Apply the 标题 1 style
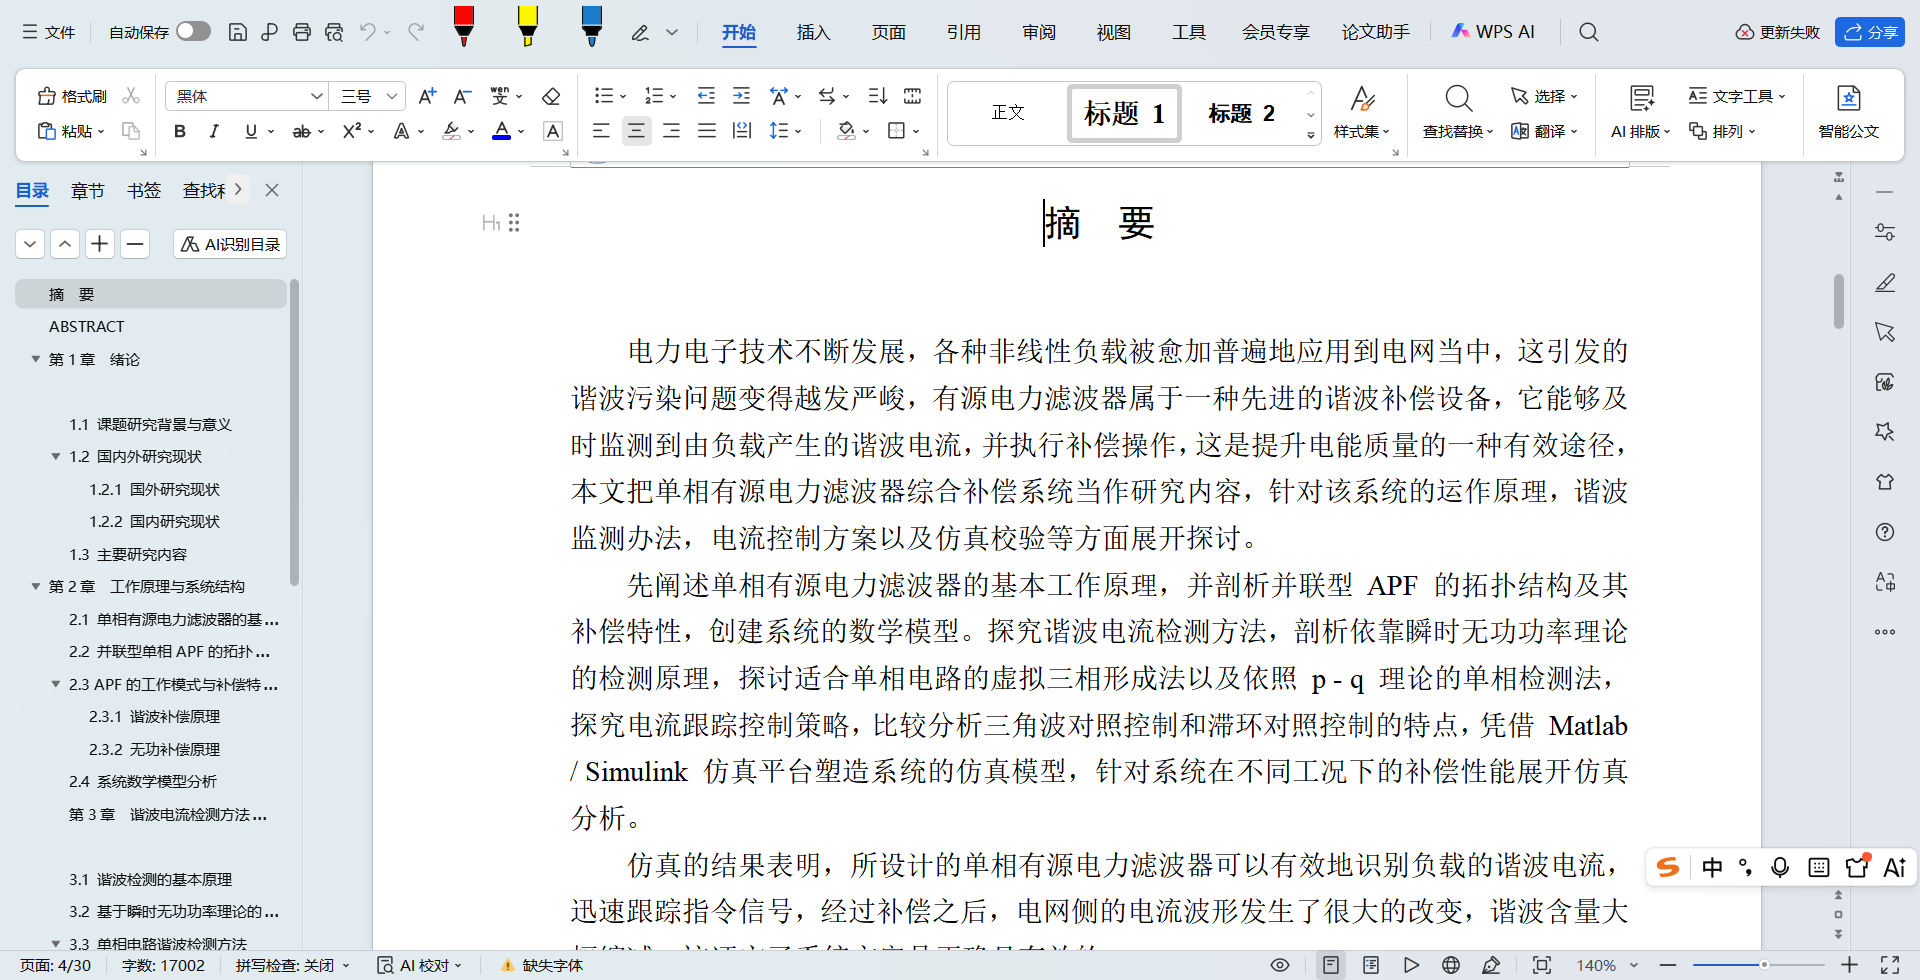The width and height of the screenshot is (1920, 980). 1125,113
